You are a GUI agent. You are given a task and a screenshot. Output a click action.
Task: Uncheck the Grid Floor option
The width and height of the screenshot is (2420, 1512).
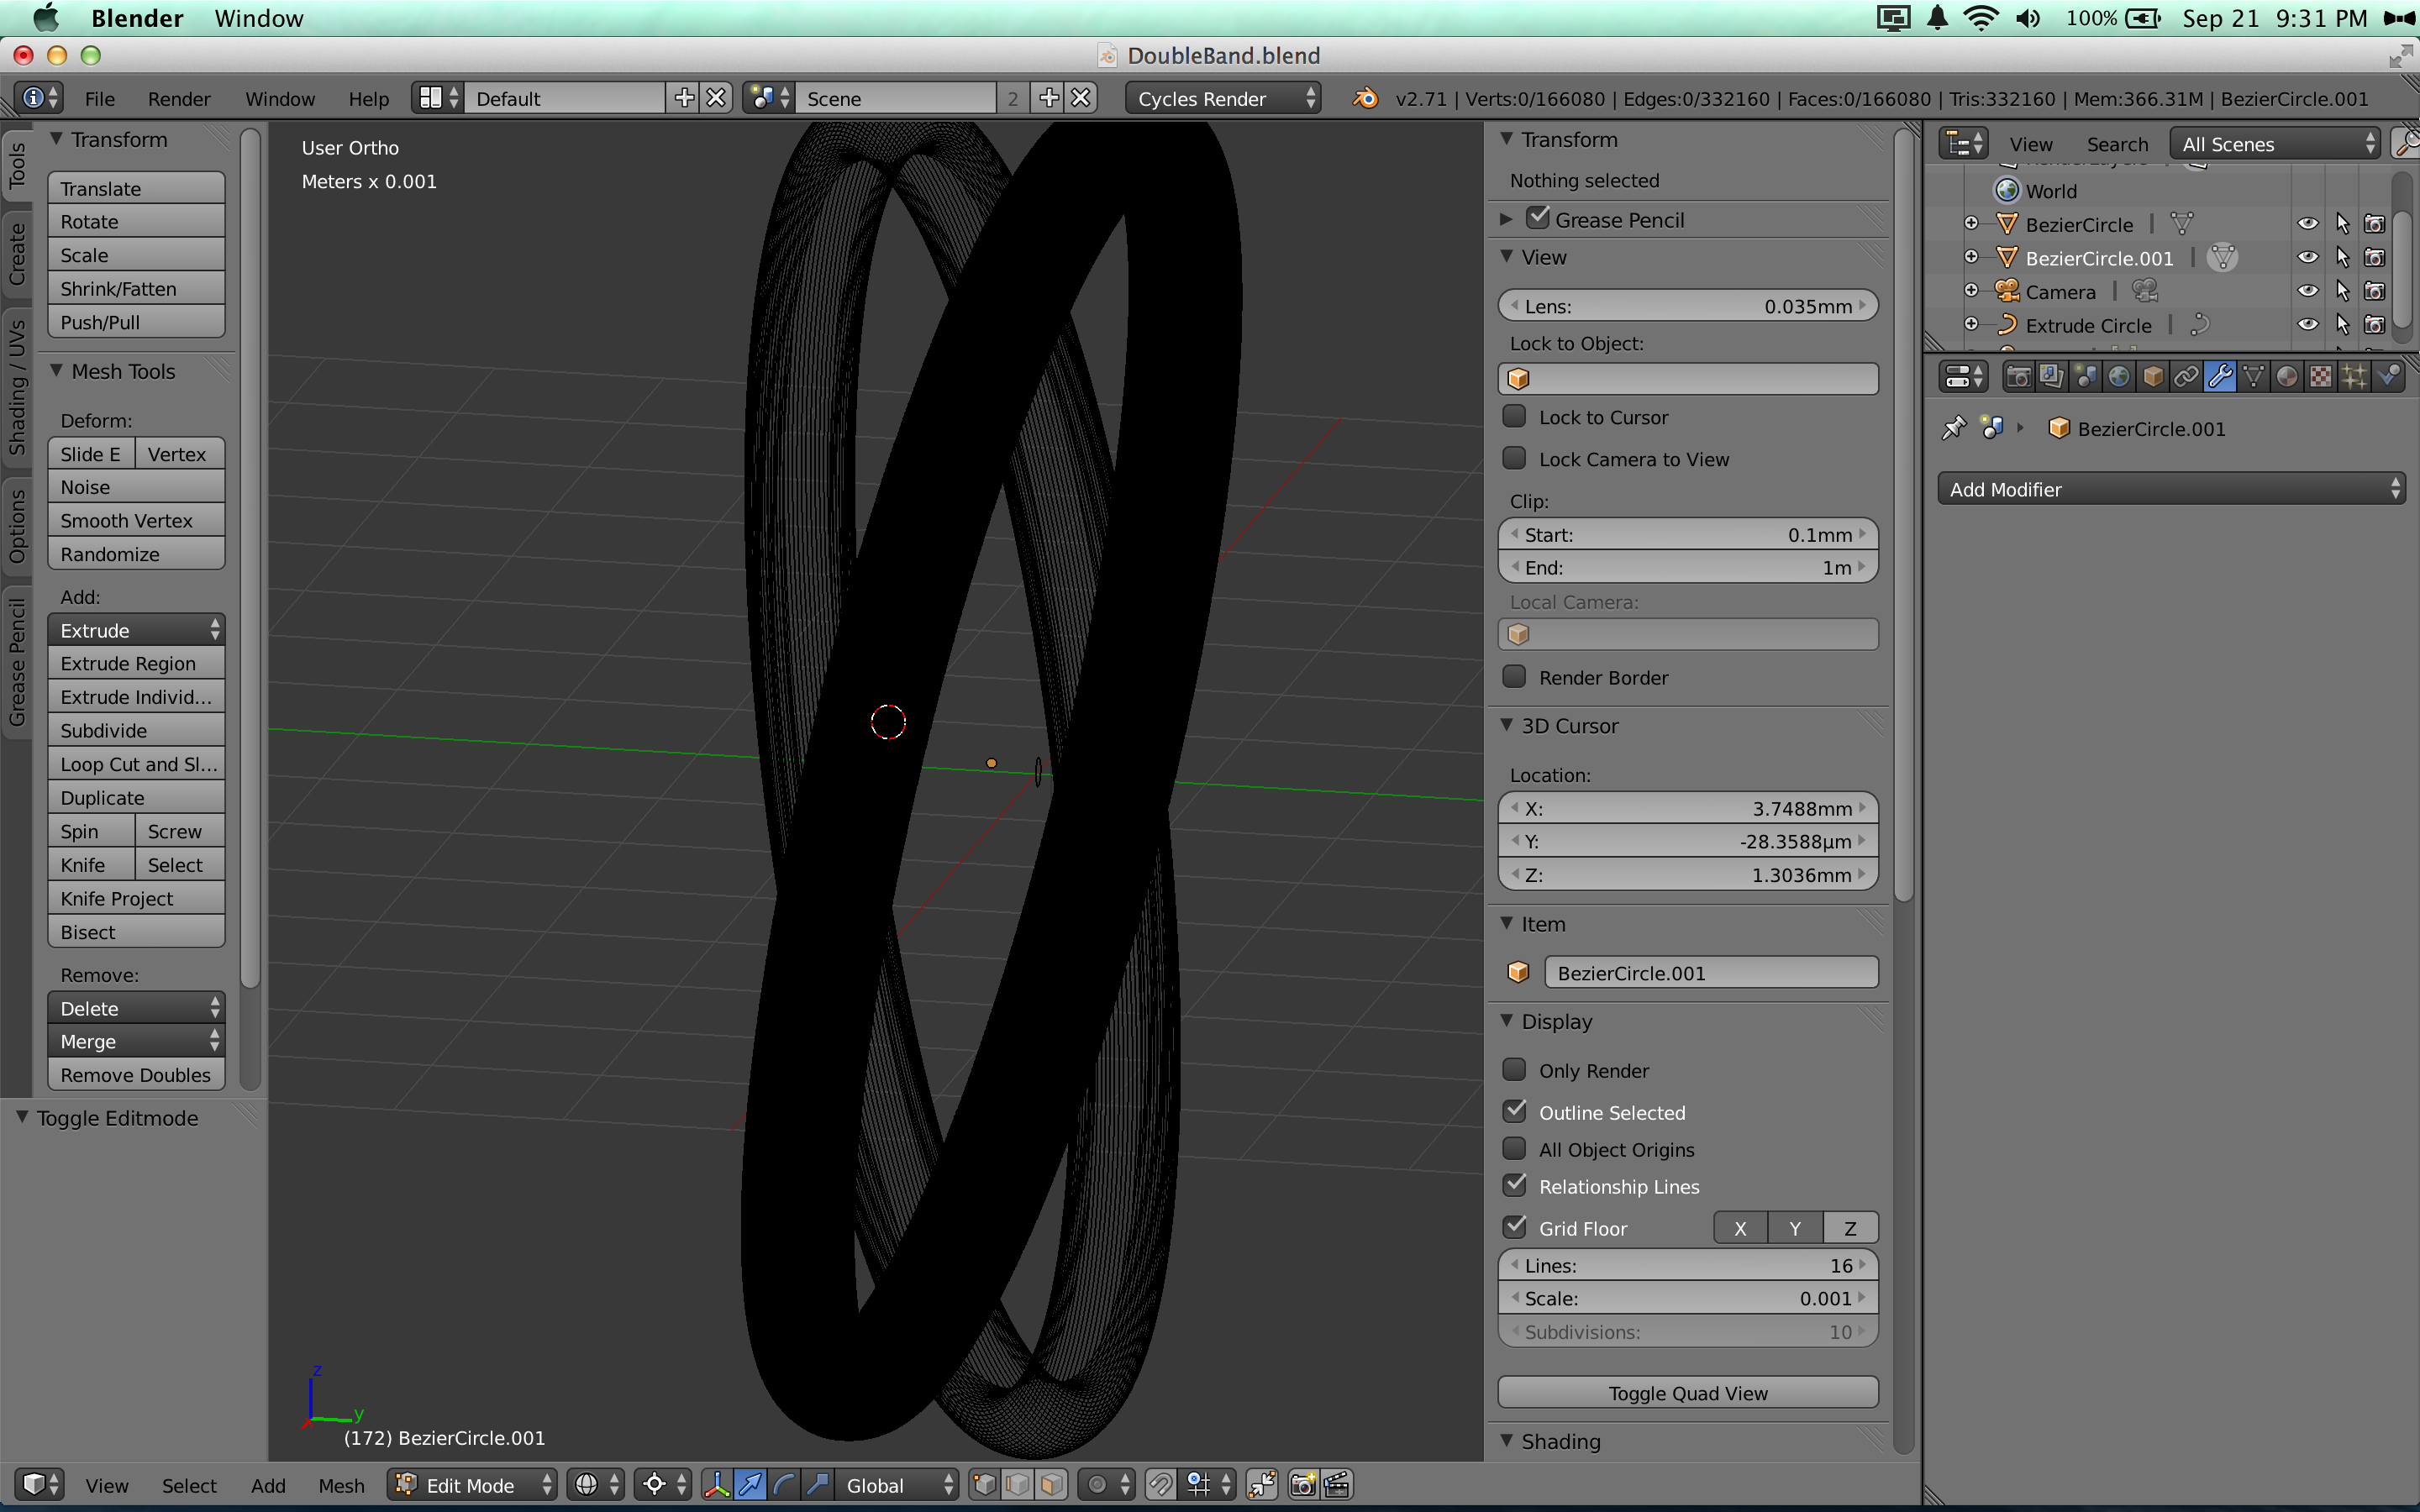1514,1227
